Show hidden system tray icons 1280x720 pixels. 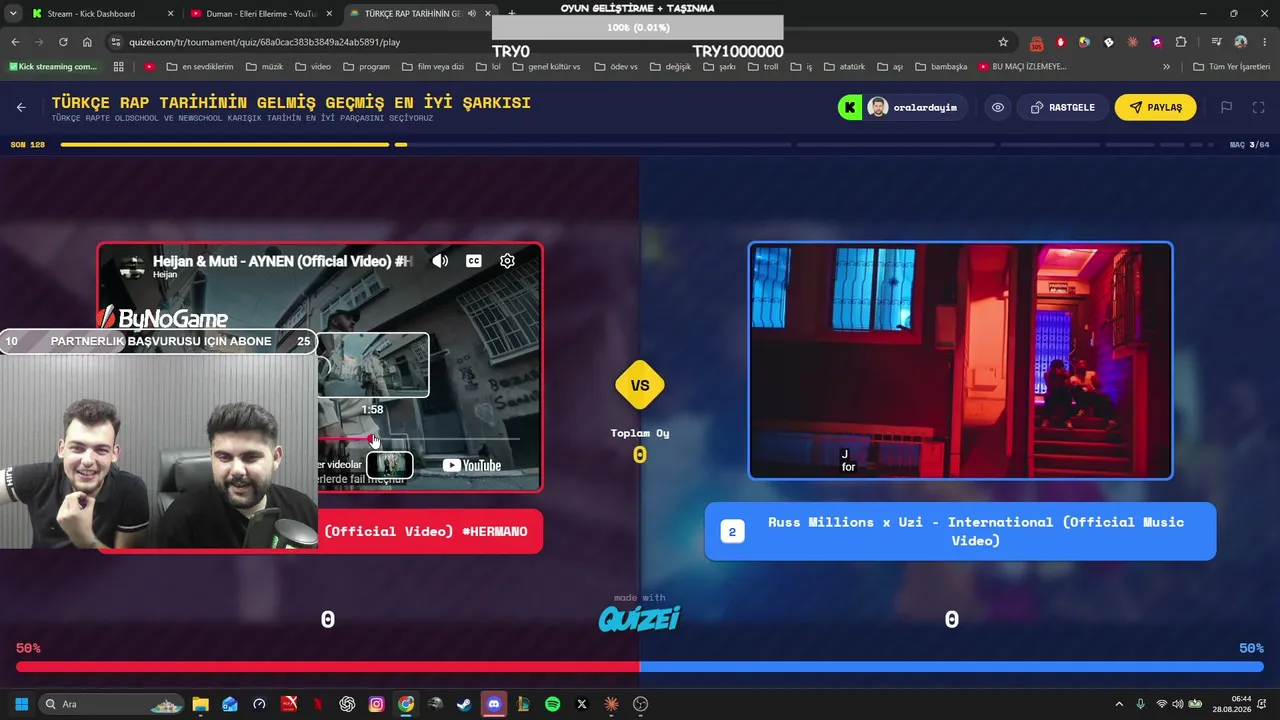pos(1119,704)
